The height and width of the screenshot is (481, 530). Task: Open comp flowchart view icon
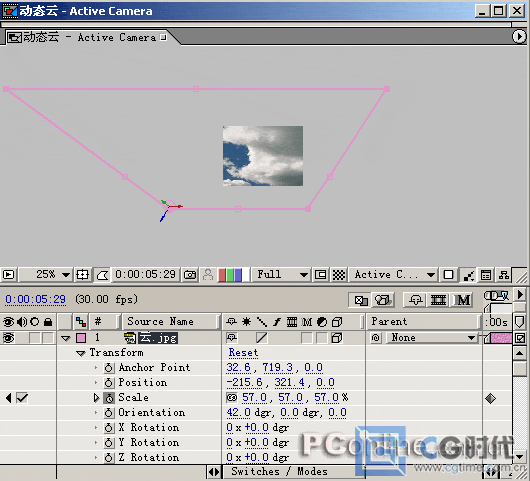(x=504, y=275)
